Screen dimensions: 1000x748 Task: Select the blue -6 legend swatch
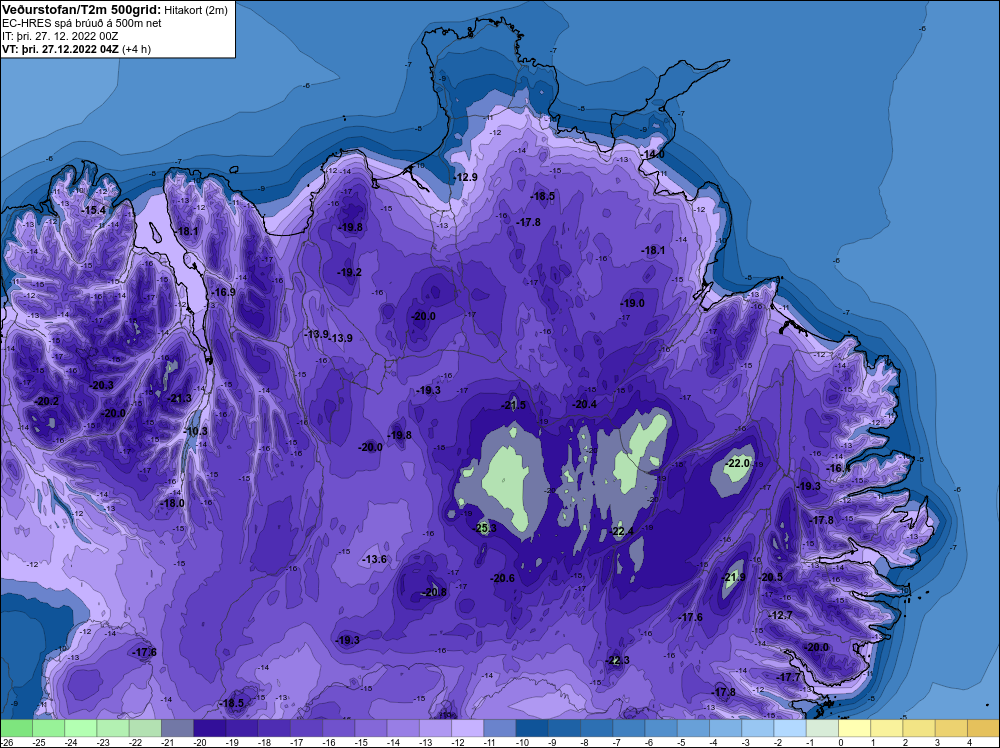coord(661,728)
